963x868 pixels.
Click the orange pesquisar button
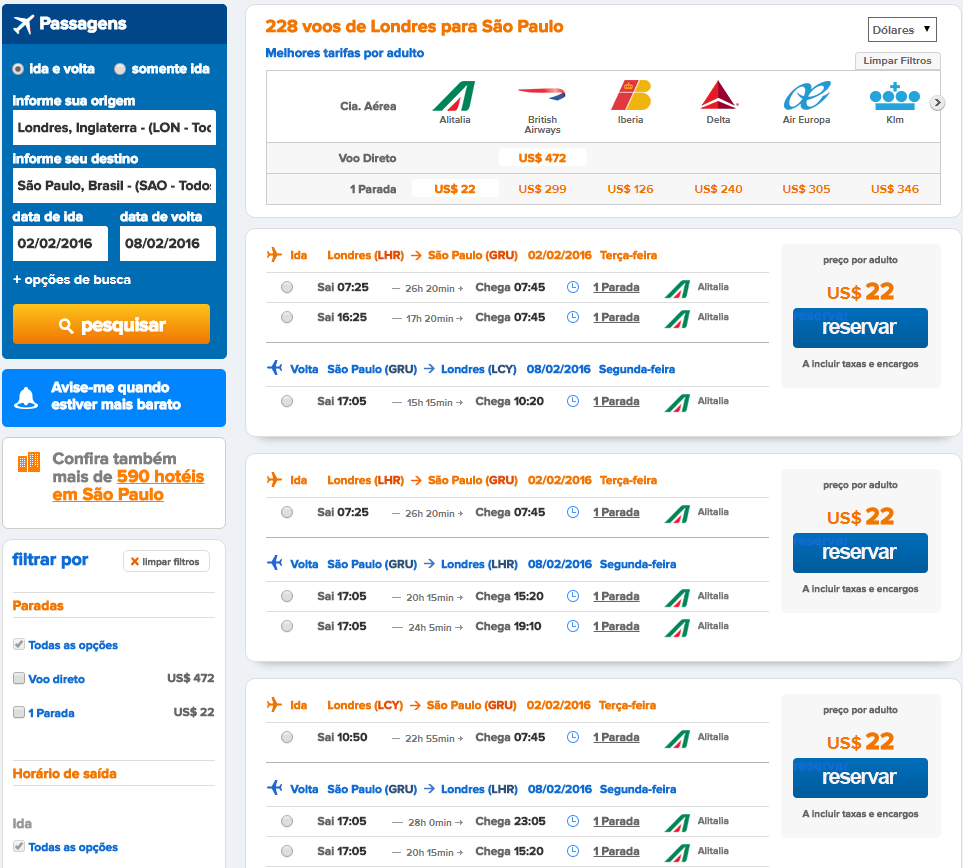pos(111,324)
